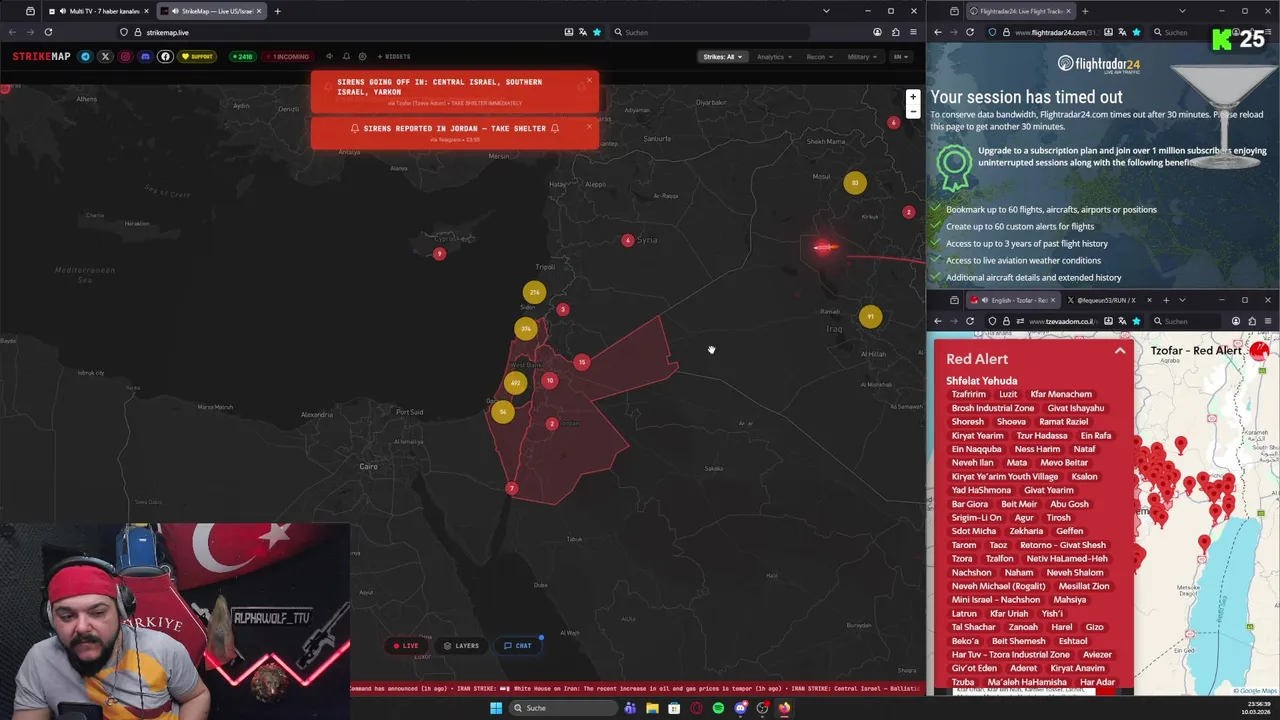Open StrikeMap Instagram icon
Viewport: 1280px width, 720px height.
point(125,57)
